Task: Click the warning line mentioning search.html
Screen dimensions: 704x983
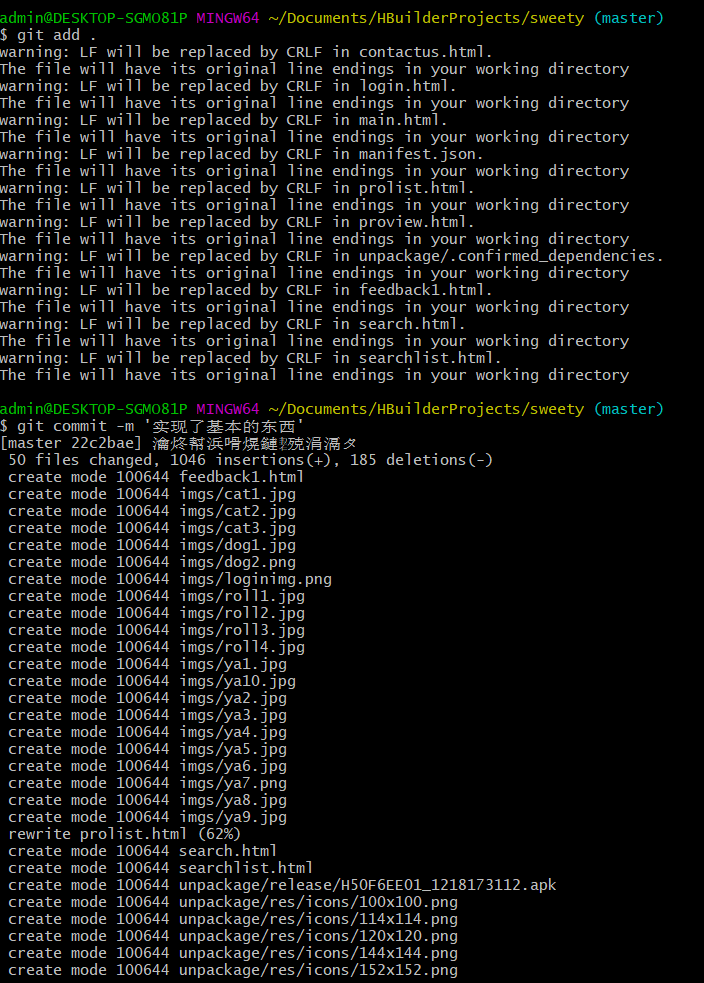Action: coord(233,323)
